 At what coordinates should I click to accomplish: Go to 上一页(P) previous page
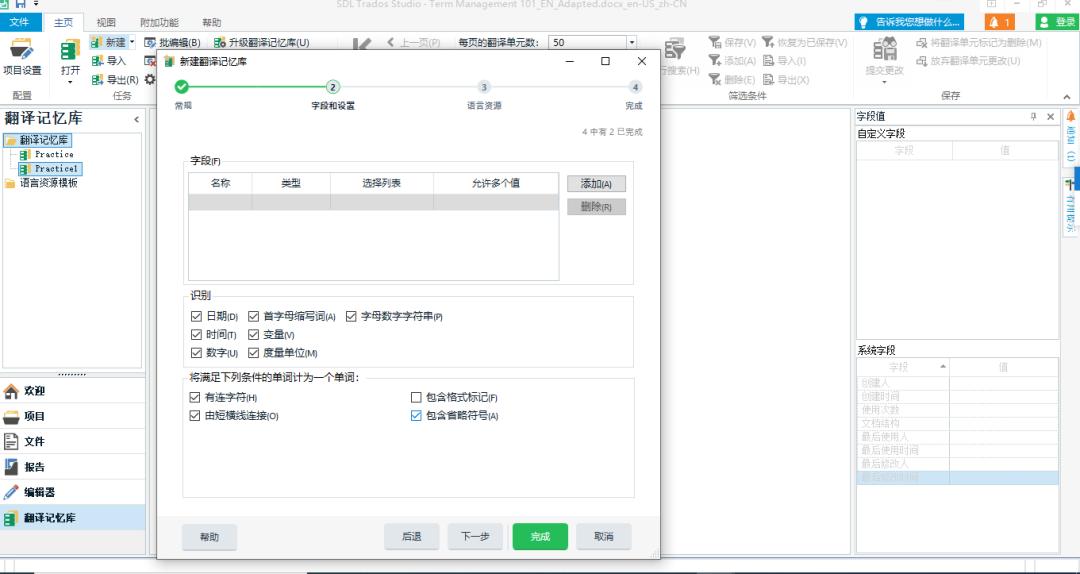[x=413, y=43]
